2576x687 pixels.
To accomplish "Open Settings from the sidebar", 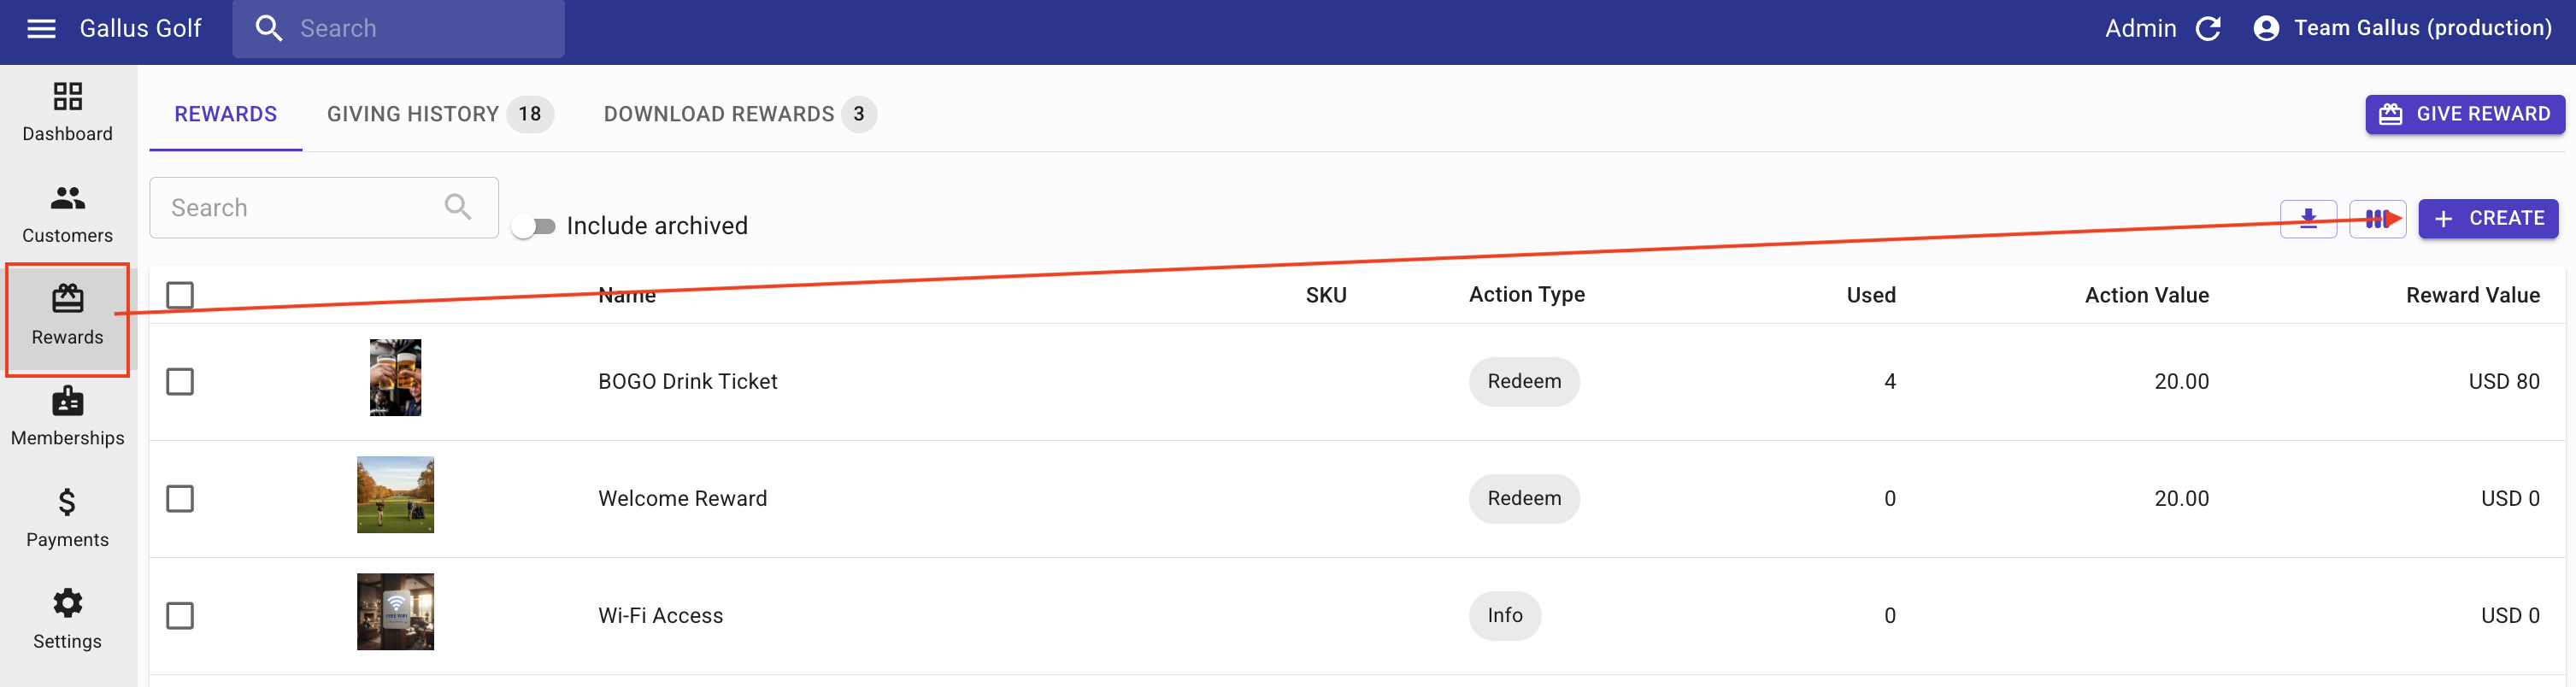I will point(67,620).
